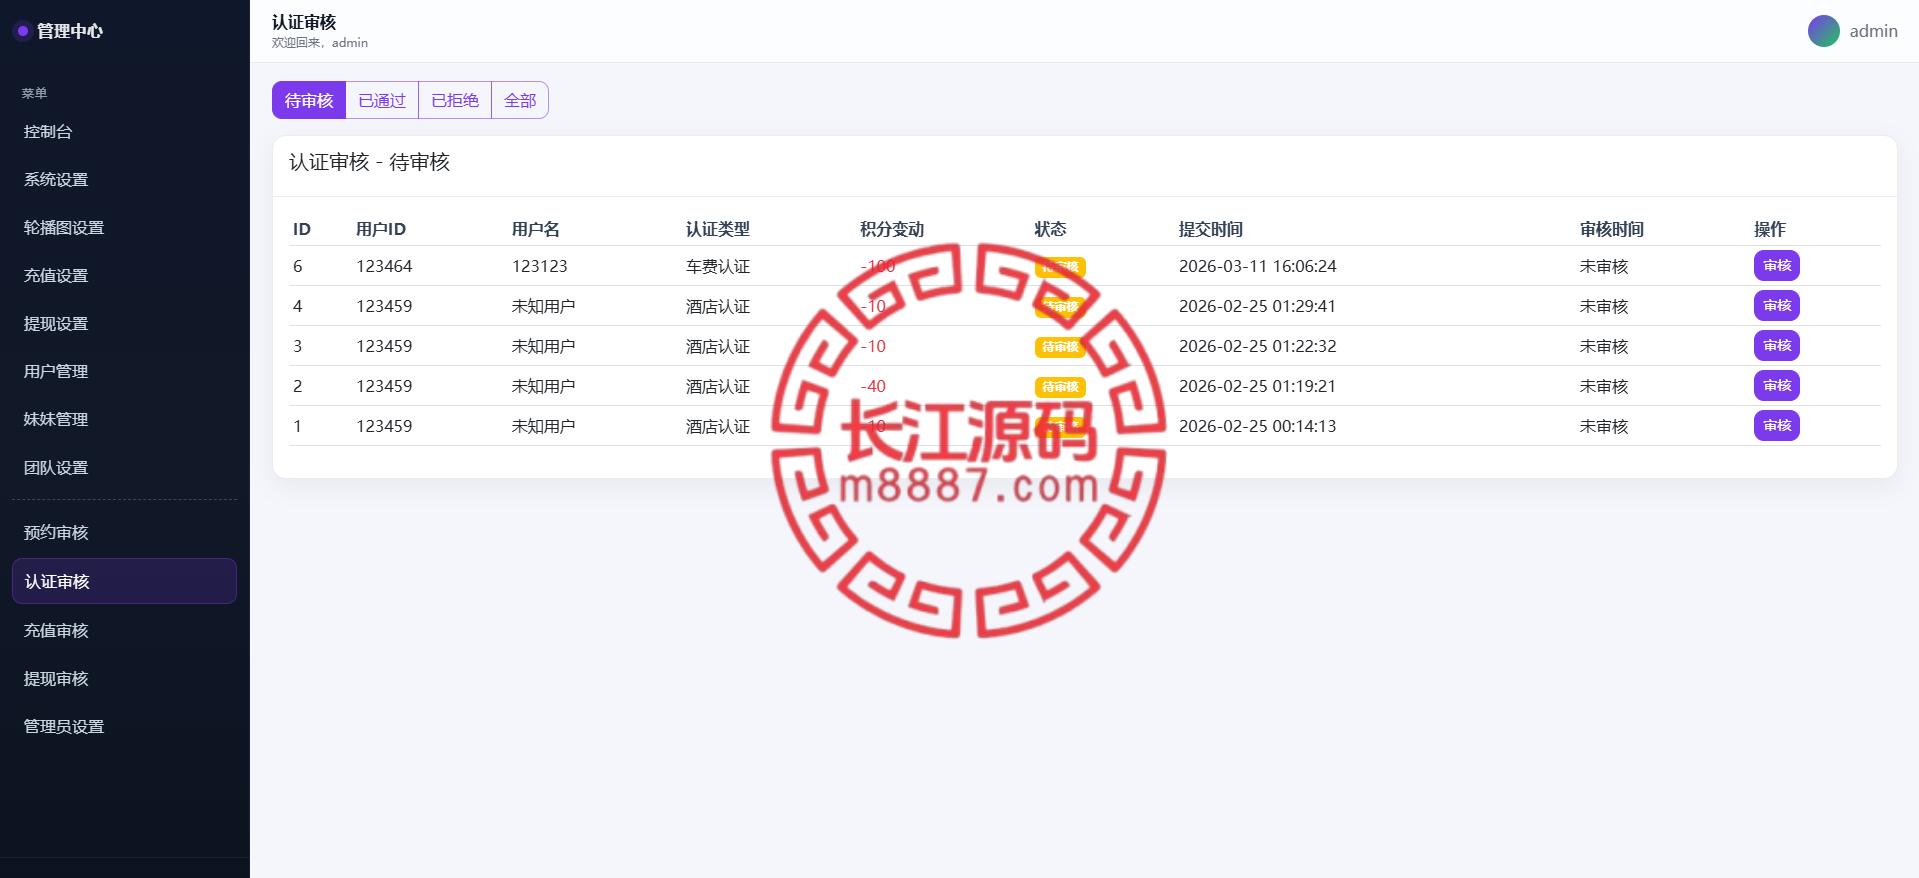Click the 审核时间 column header

pos(1612,229)
